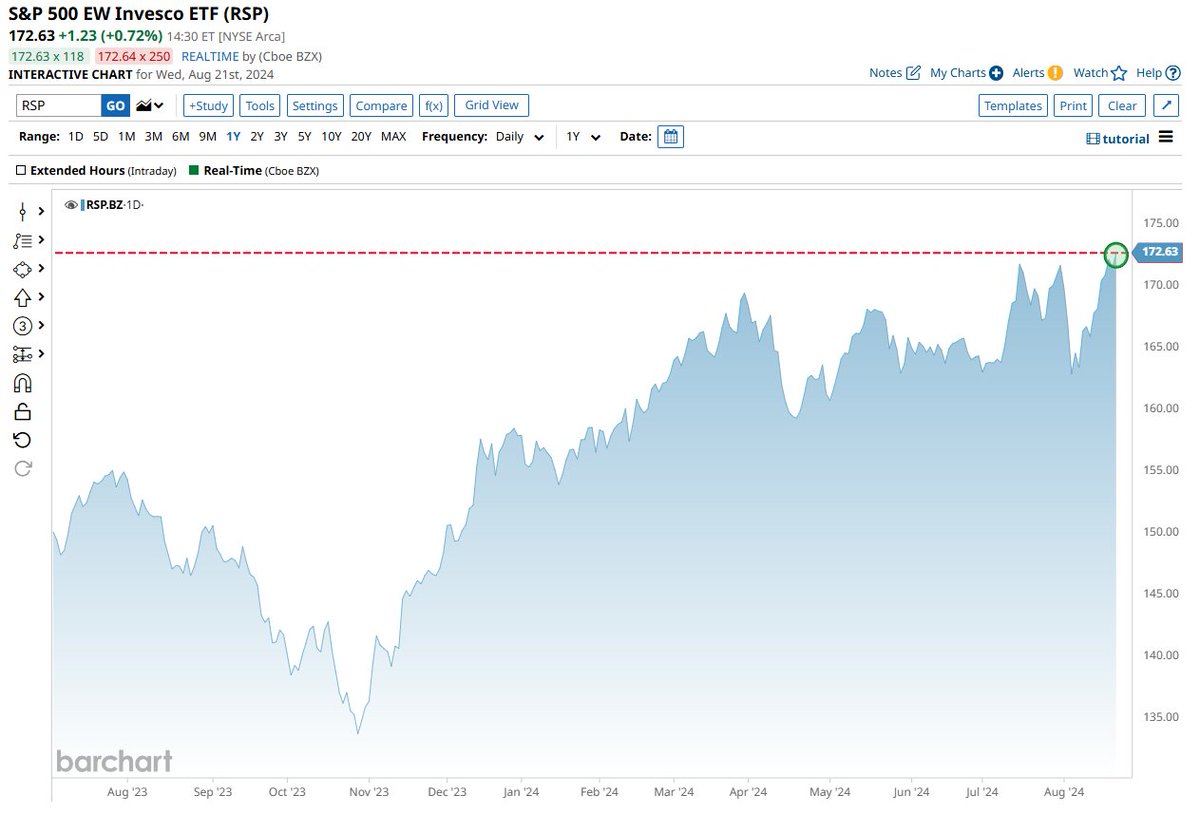Click the symbol input field RSP
Screen dimensions: 1200x814
coord(59,106)
